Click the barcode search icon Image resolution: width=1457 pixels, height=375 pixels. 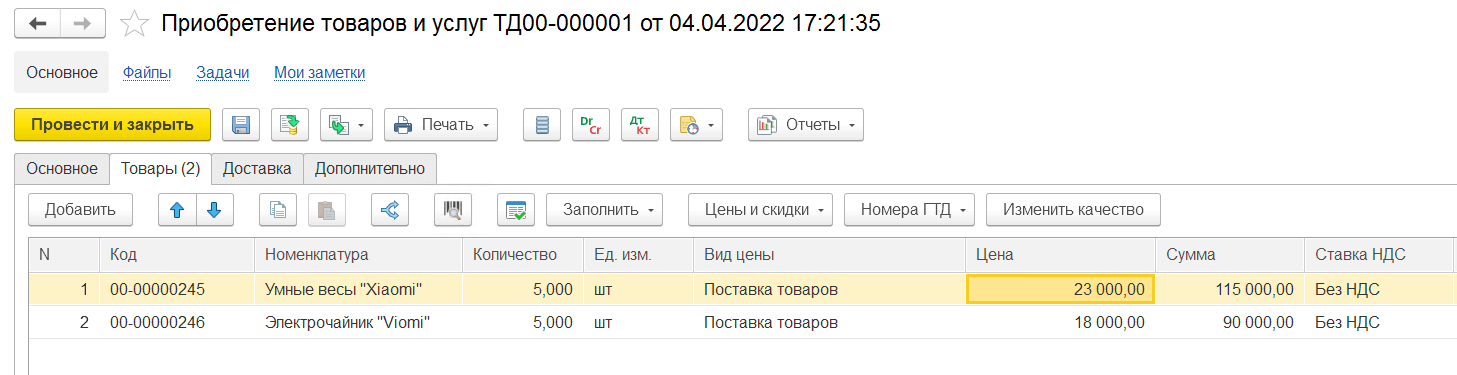coord(453,210)
